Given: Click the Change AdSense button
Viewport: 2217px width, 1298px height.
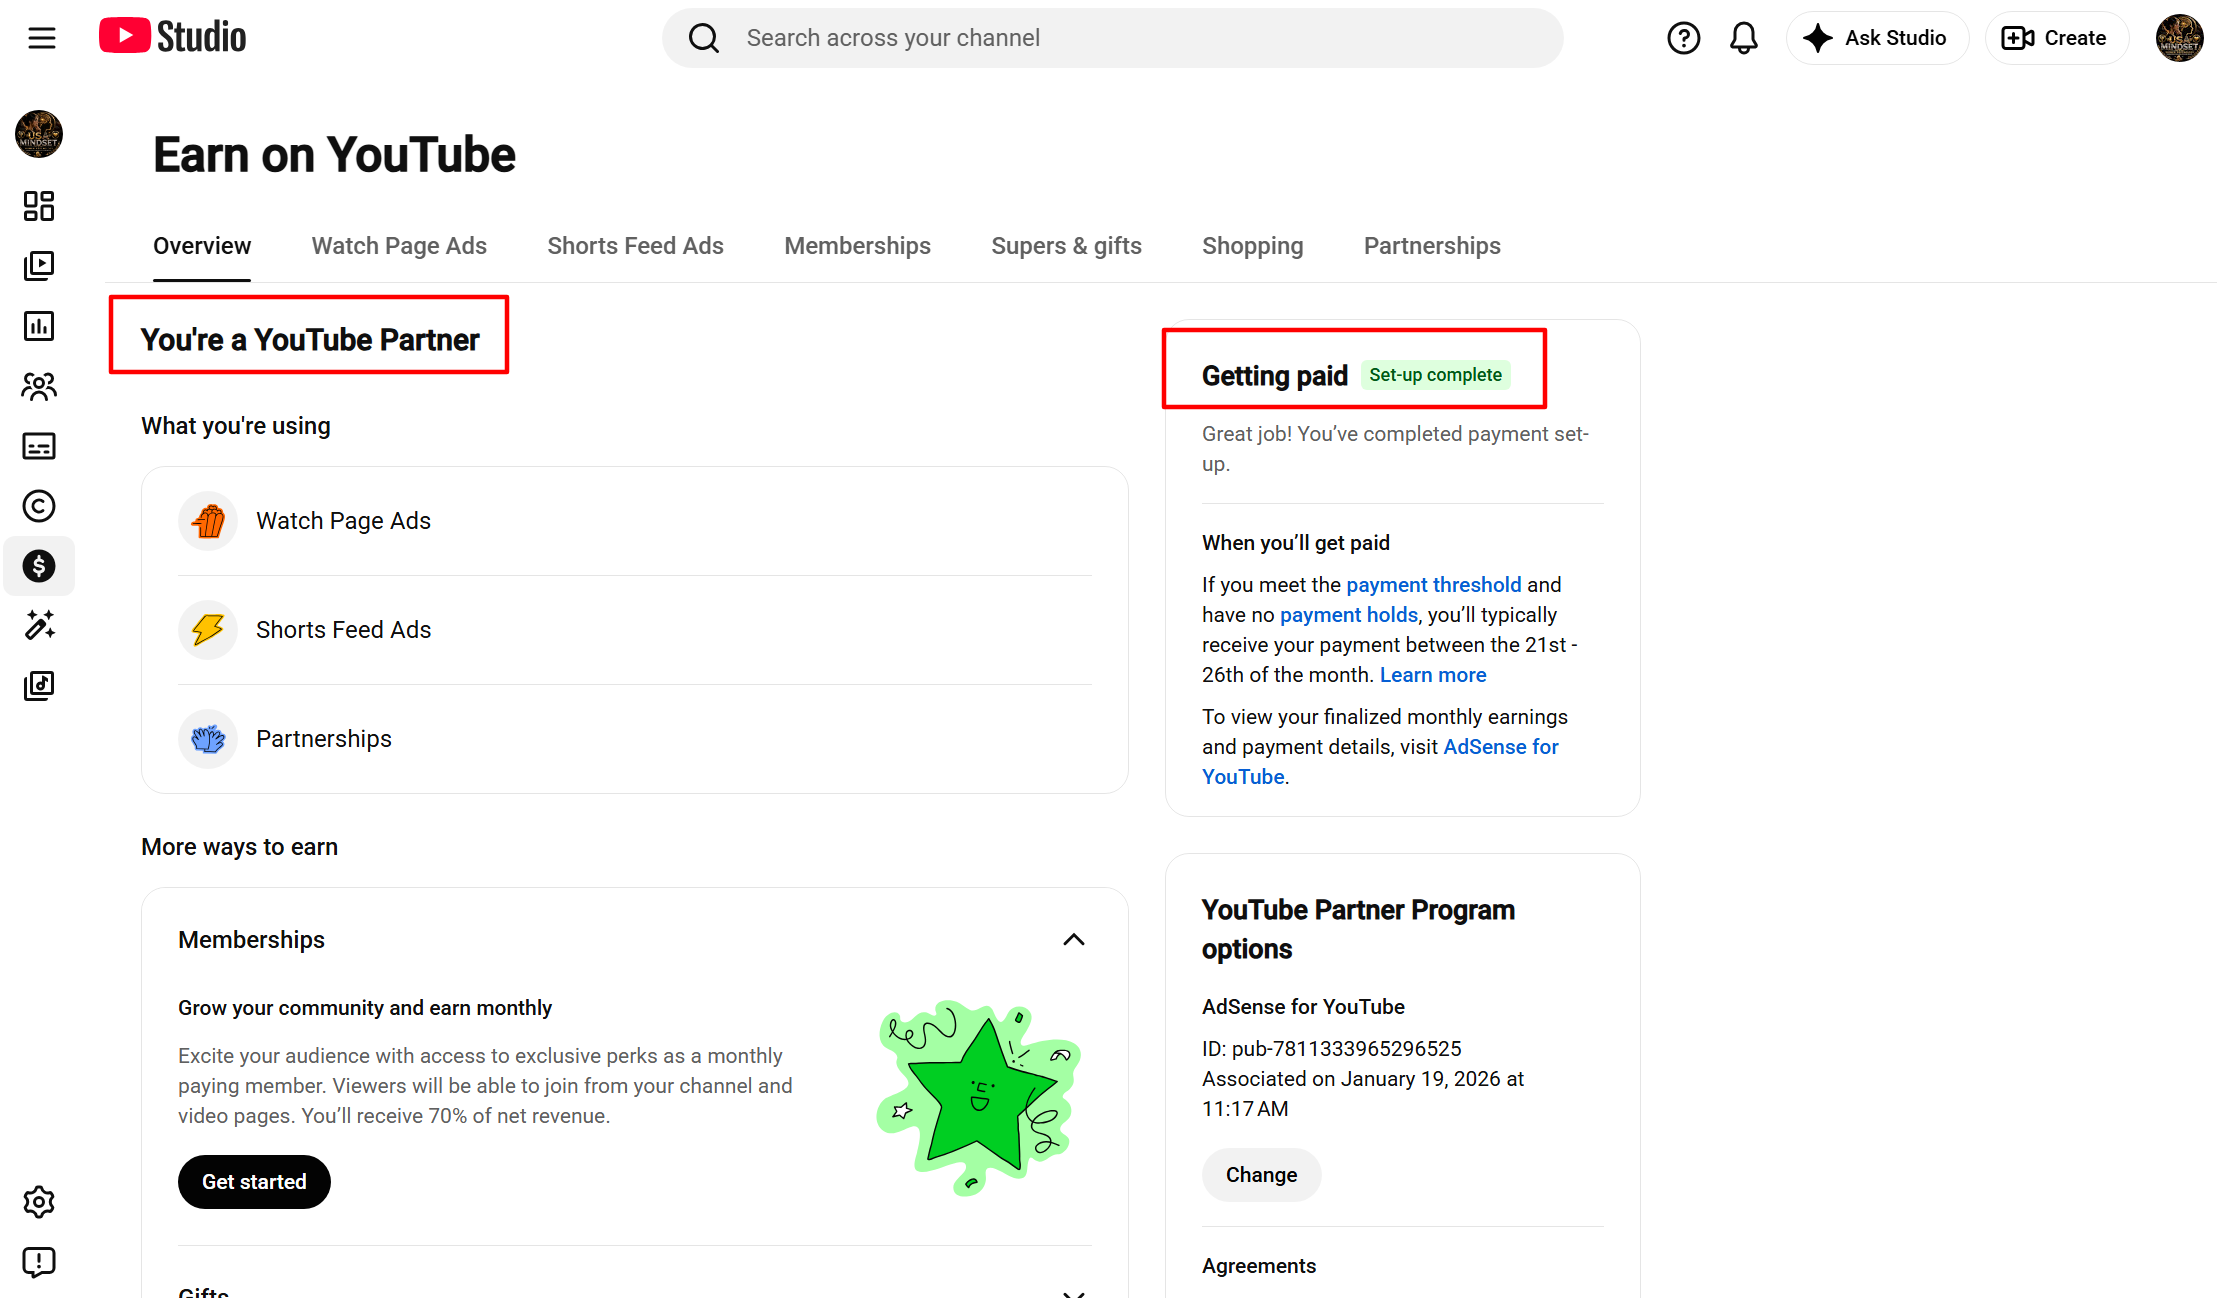Looking at the screenshot, I should click(1261, 1175).
